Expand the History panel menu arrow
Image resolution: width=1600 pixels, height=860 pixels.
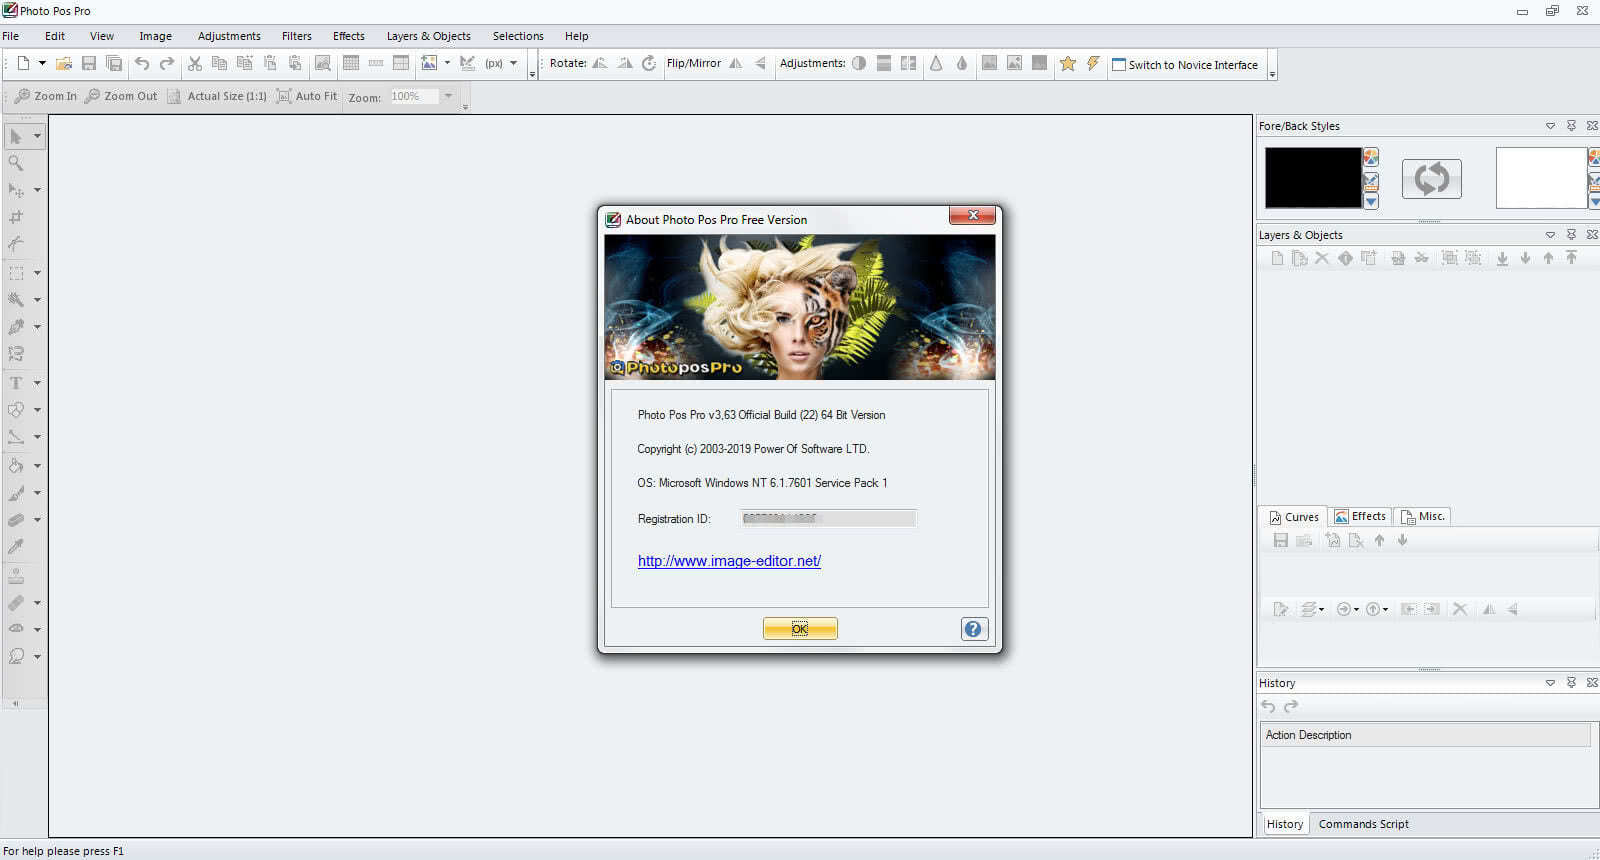1551,683
